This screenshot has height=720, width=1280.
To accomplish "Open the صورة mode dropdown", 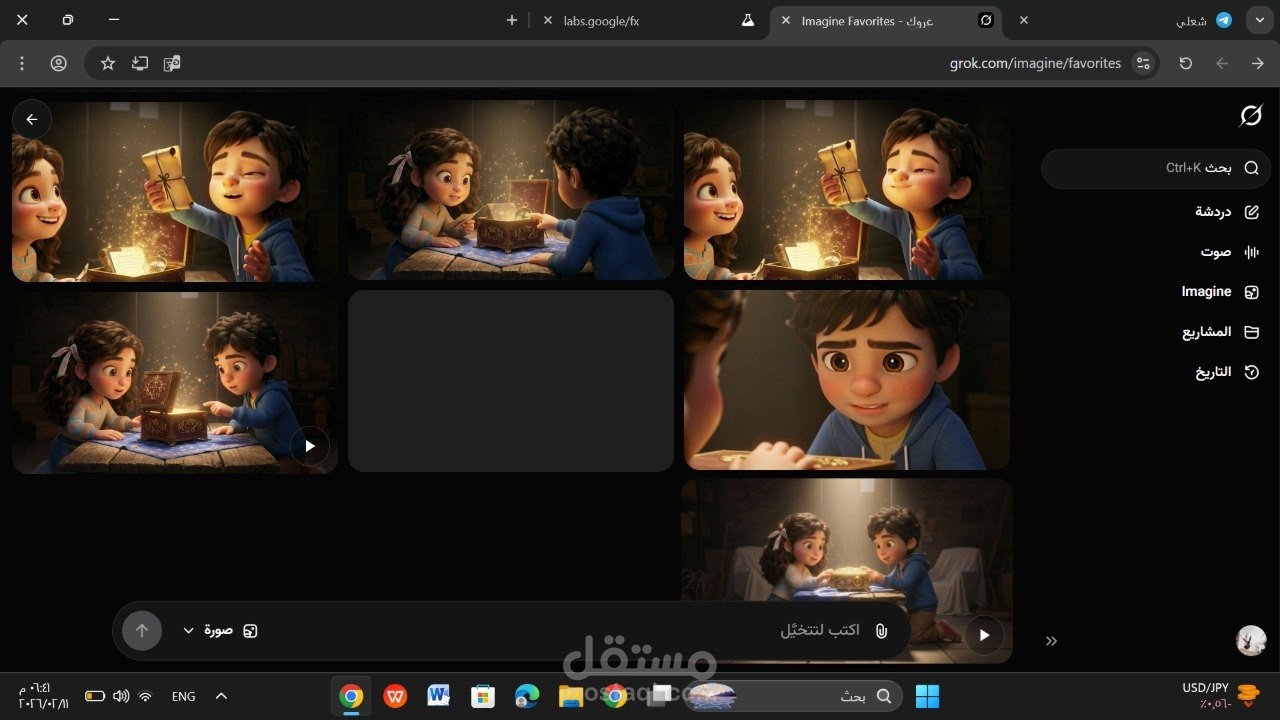I will (220, 630).
